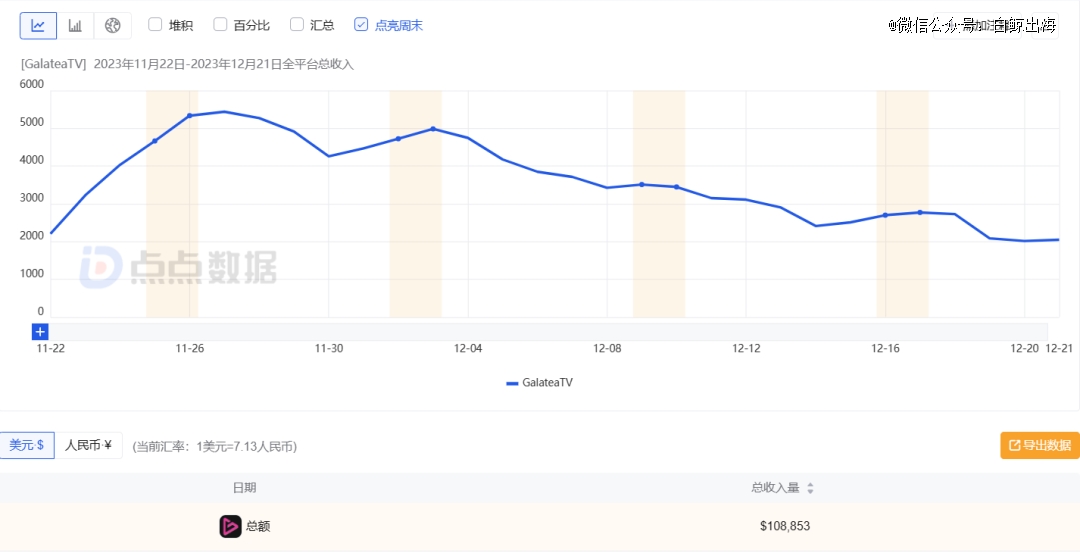Click the 6000 y-axis label

(x=32, y=85)
